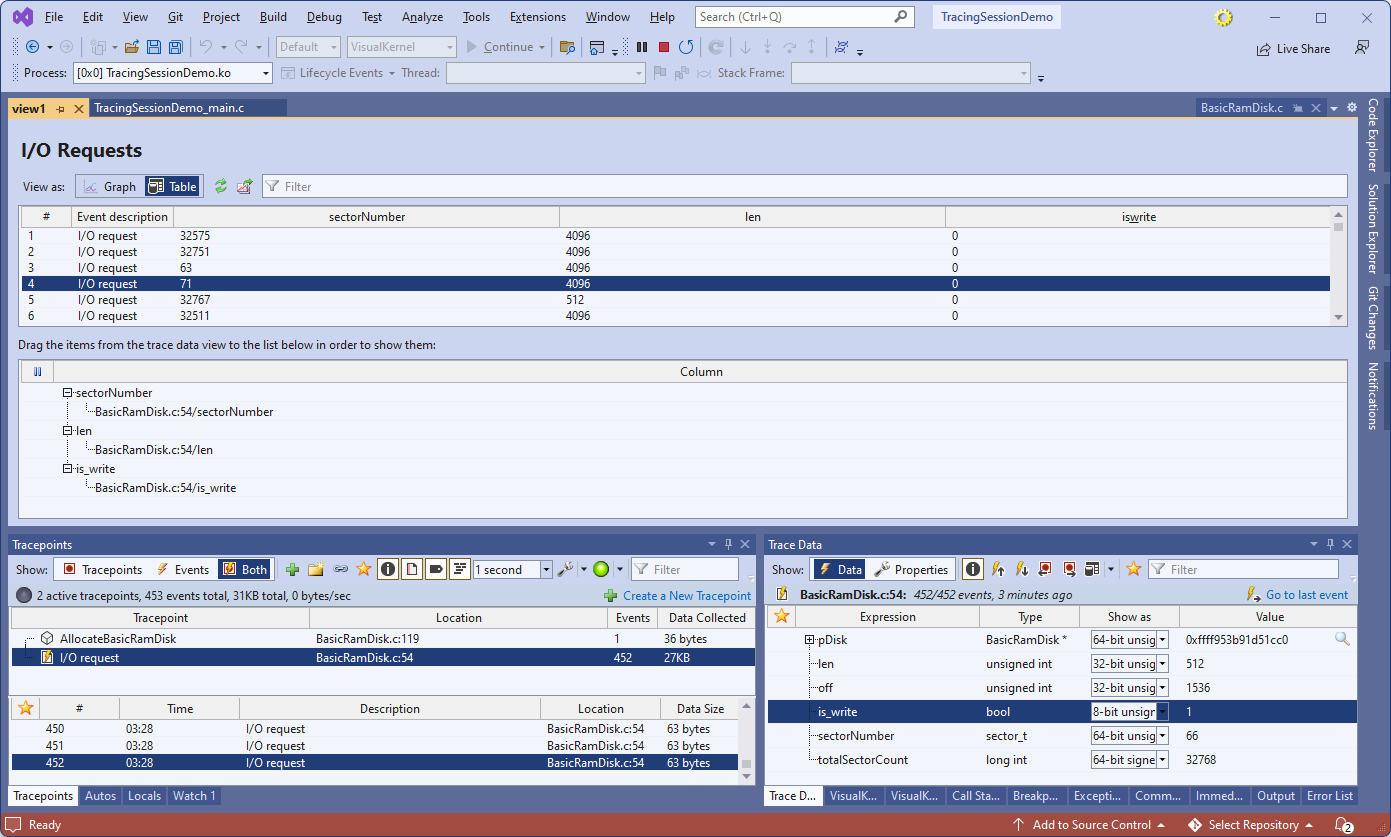Show only Tracepoints in Tracepoints panel
Screen dimensions: 1391x837
[x=102, y=569]
